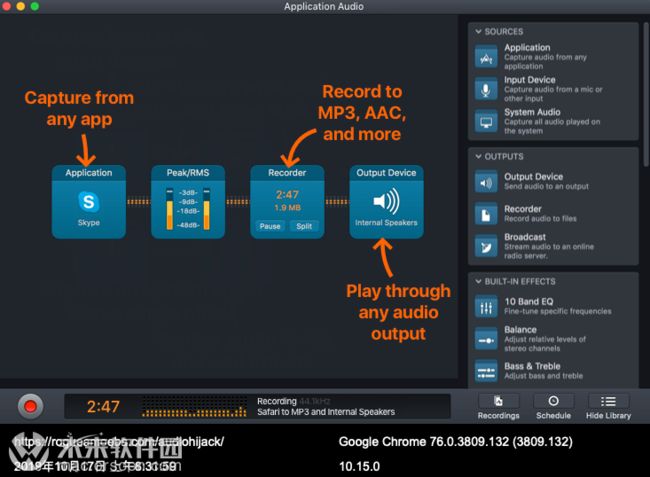Select the Balance effect icon
Image resolution: width=650 pixels, height=477 pixels.
[486, 339]
